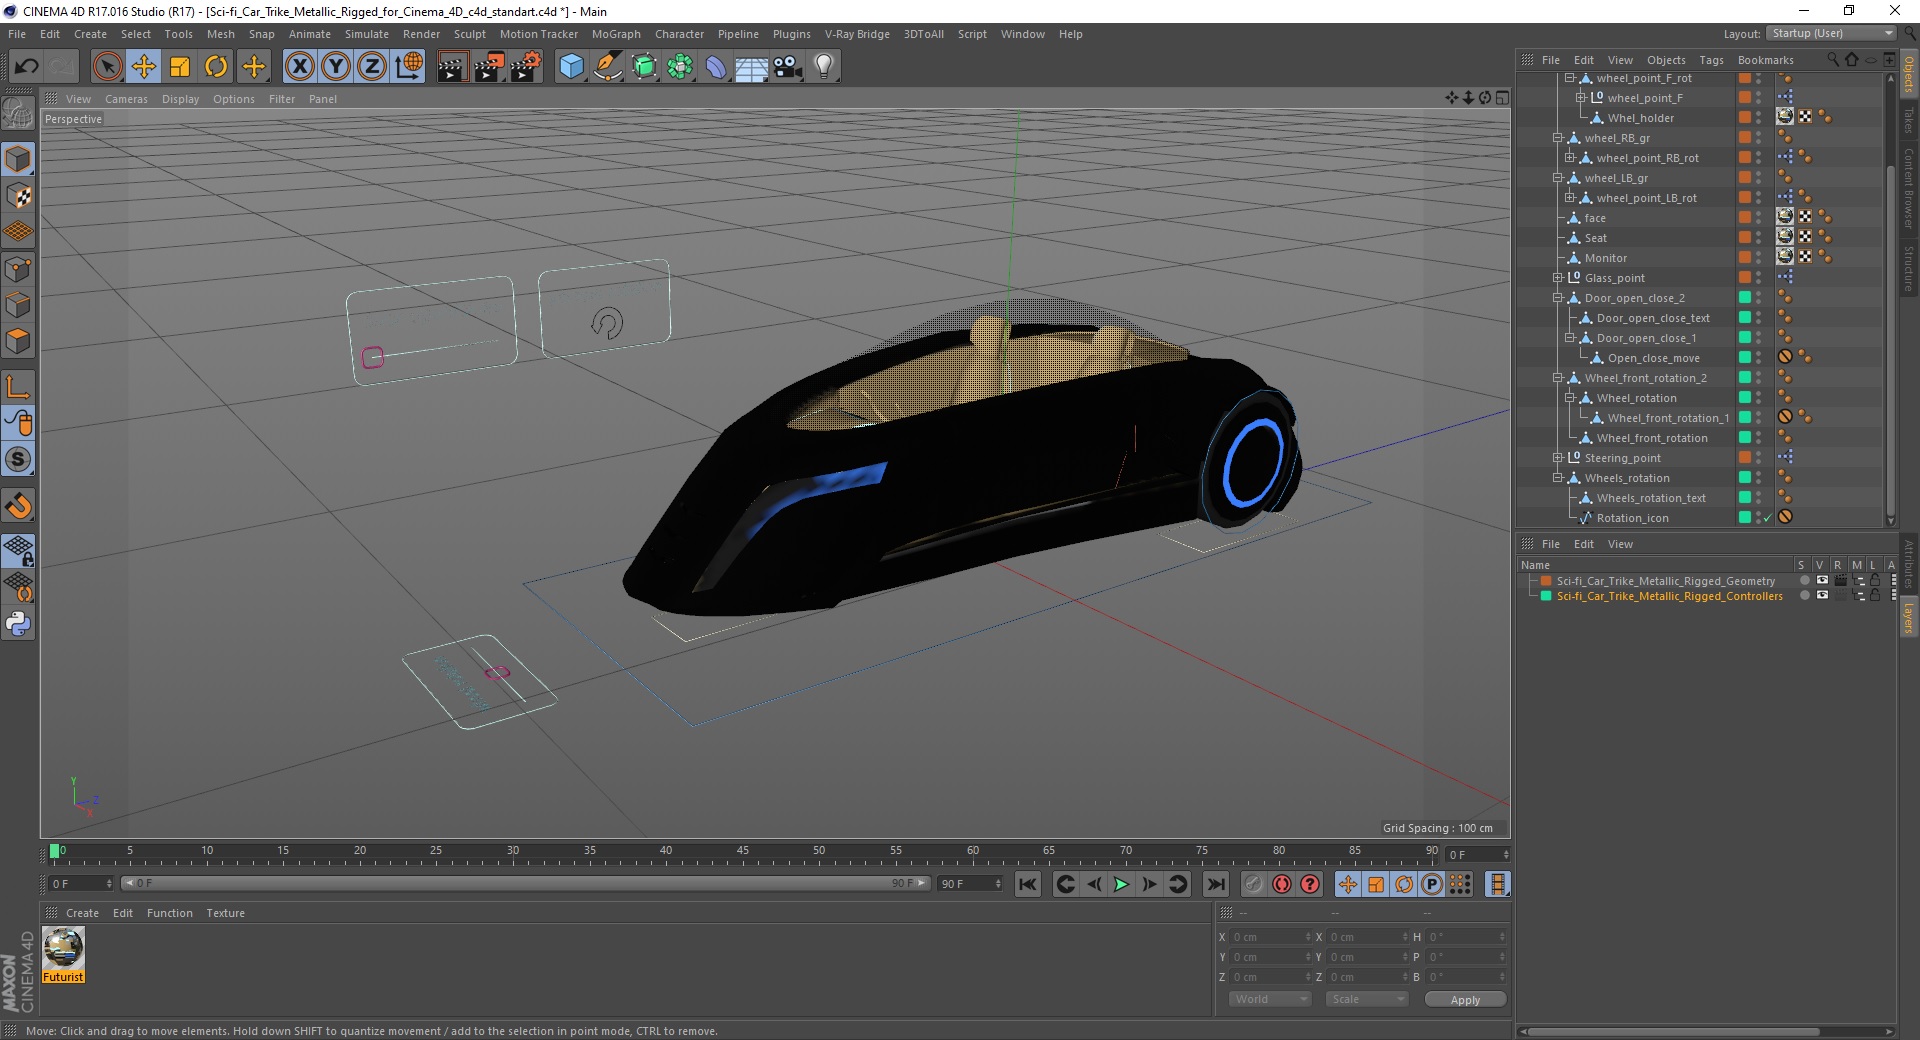This screenshot has height=1040, width=1920.
Task: Click the Apply button
Action: tap(1465, 1000)
